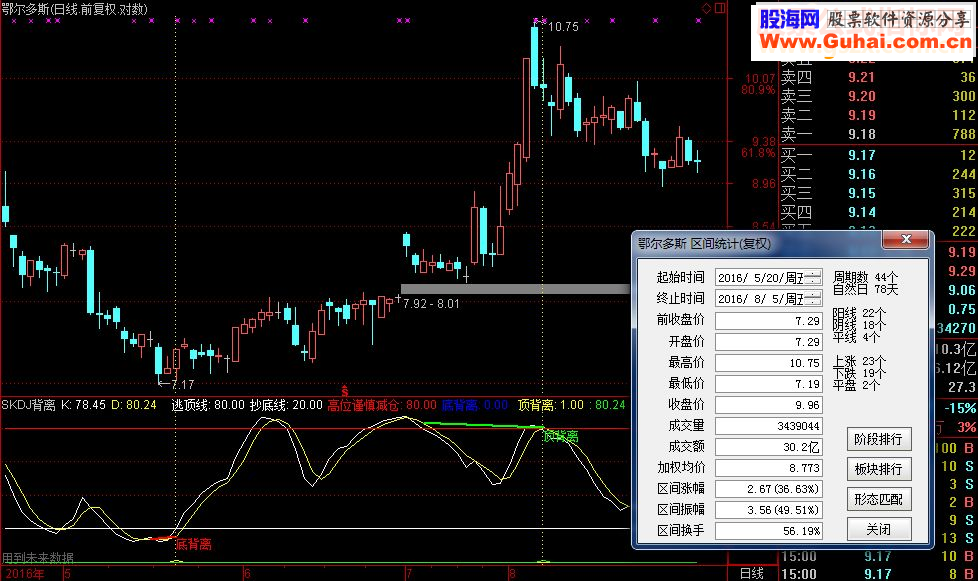
Task: Click the 抄底线: 20.00 label
Action: [286, 405]
